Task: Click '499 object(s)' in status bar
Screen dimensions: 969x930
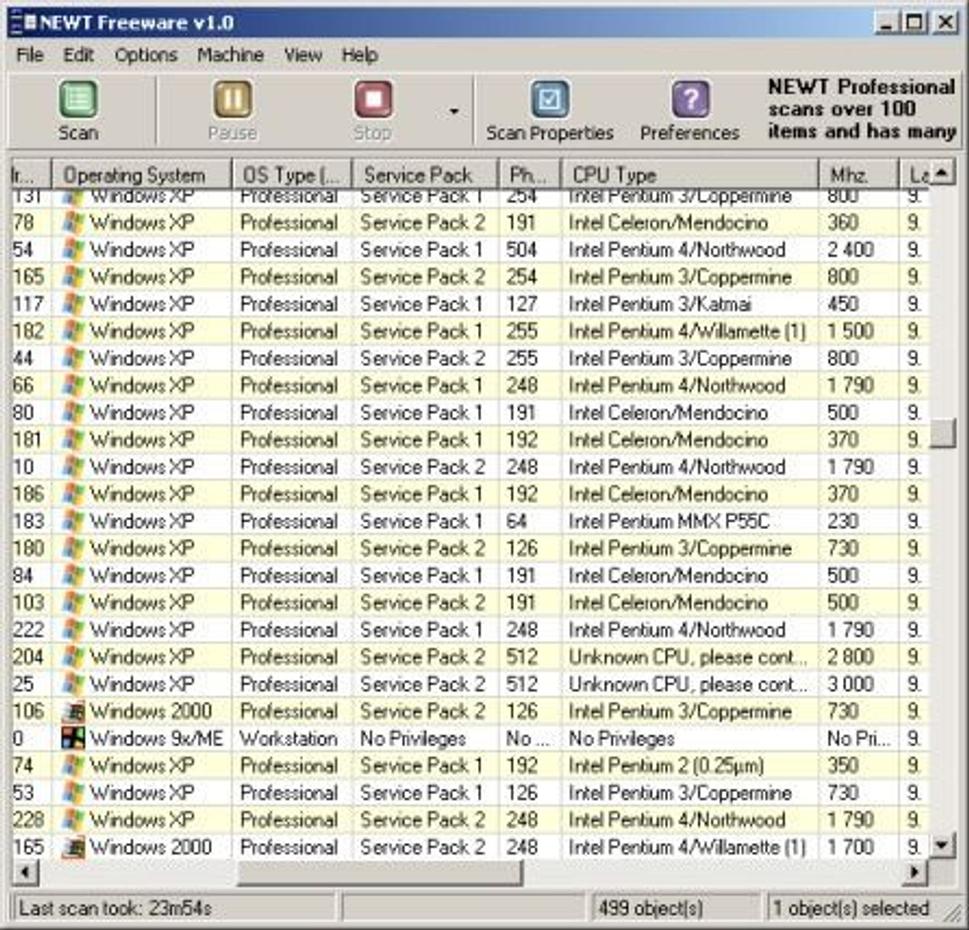Action: [651, 909]
